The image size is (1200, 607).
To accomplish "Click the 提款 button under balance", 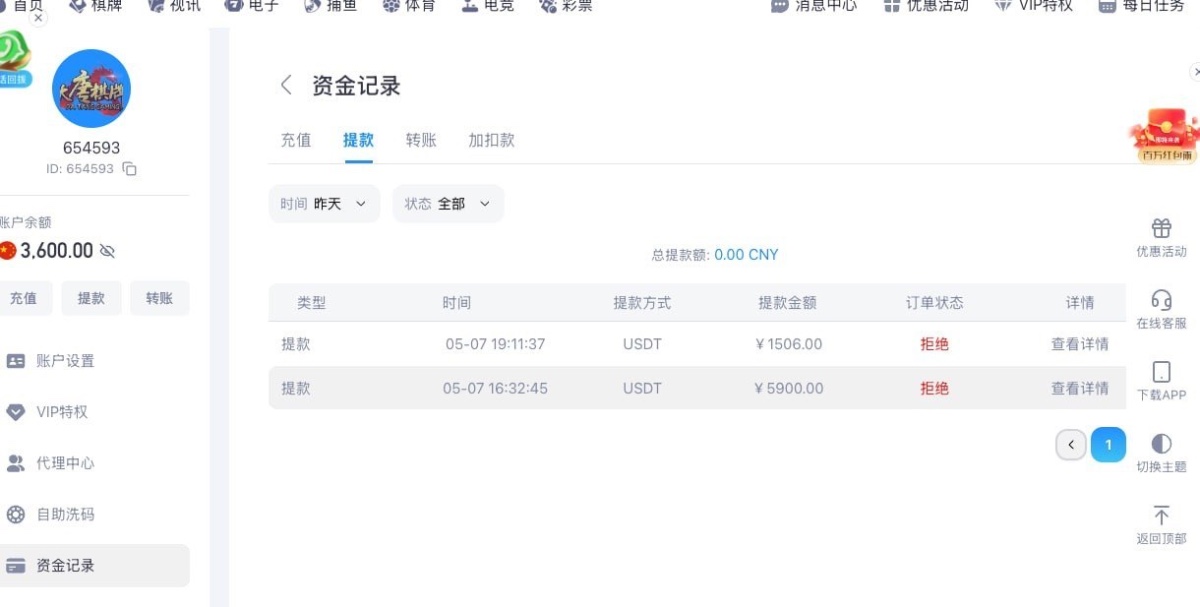I will (x=91, y=298).
